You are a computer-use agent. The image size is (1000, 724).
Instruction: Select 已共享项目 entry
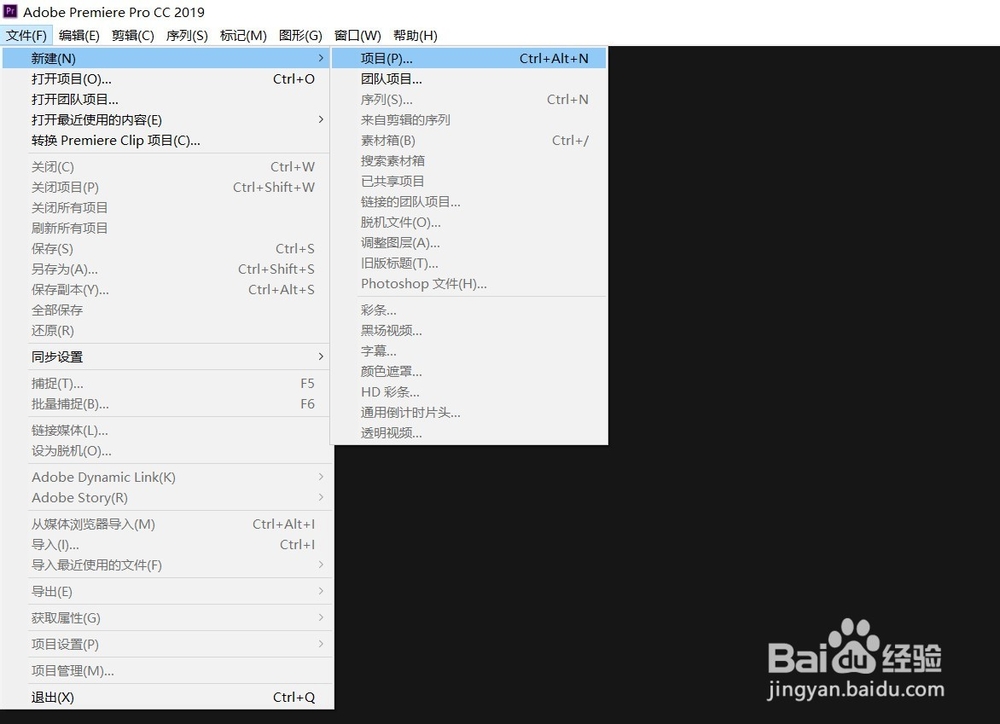click(469, 181)
